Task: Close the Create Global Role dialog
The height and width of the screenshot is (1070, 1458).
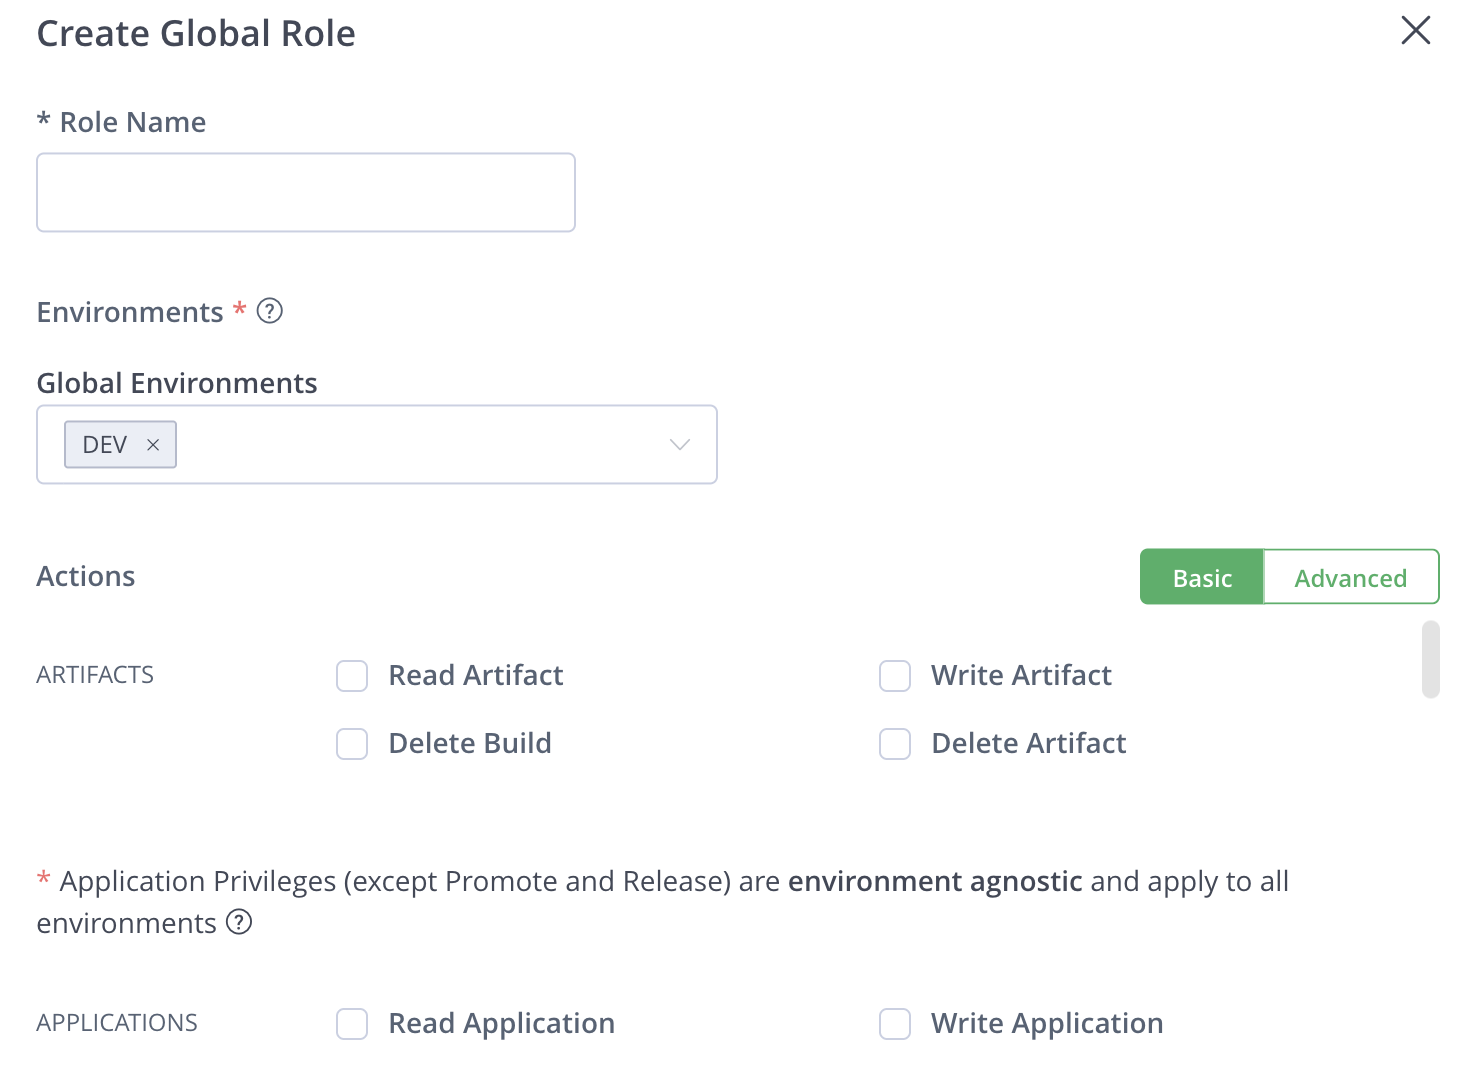Action: [x=1415, y=30]
